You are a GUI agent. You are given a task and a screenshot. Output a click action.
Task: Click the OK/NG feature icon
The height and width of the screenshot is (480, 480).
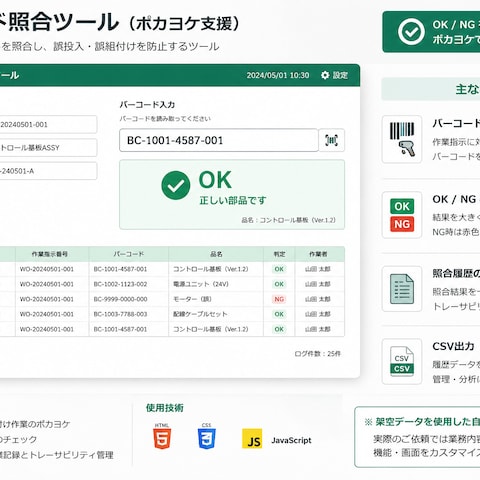coord(402,215)
